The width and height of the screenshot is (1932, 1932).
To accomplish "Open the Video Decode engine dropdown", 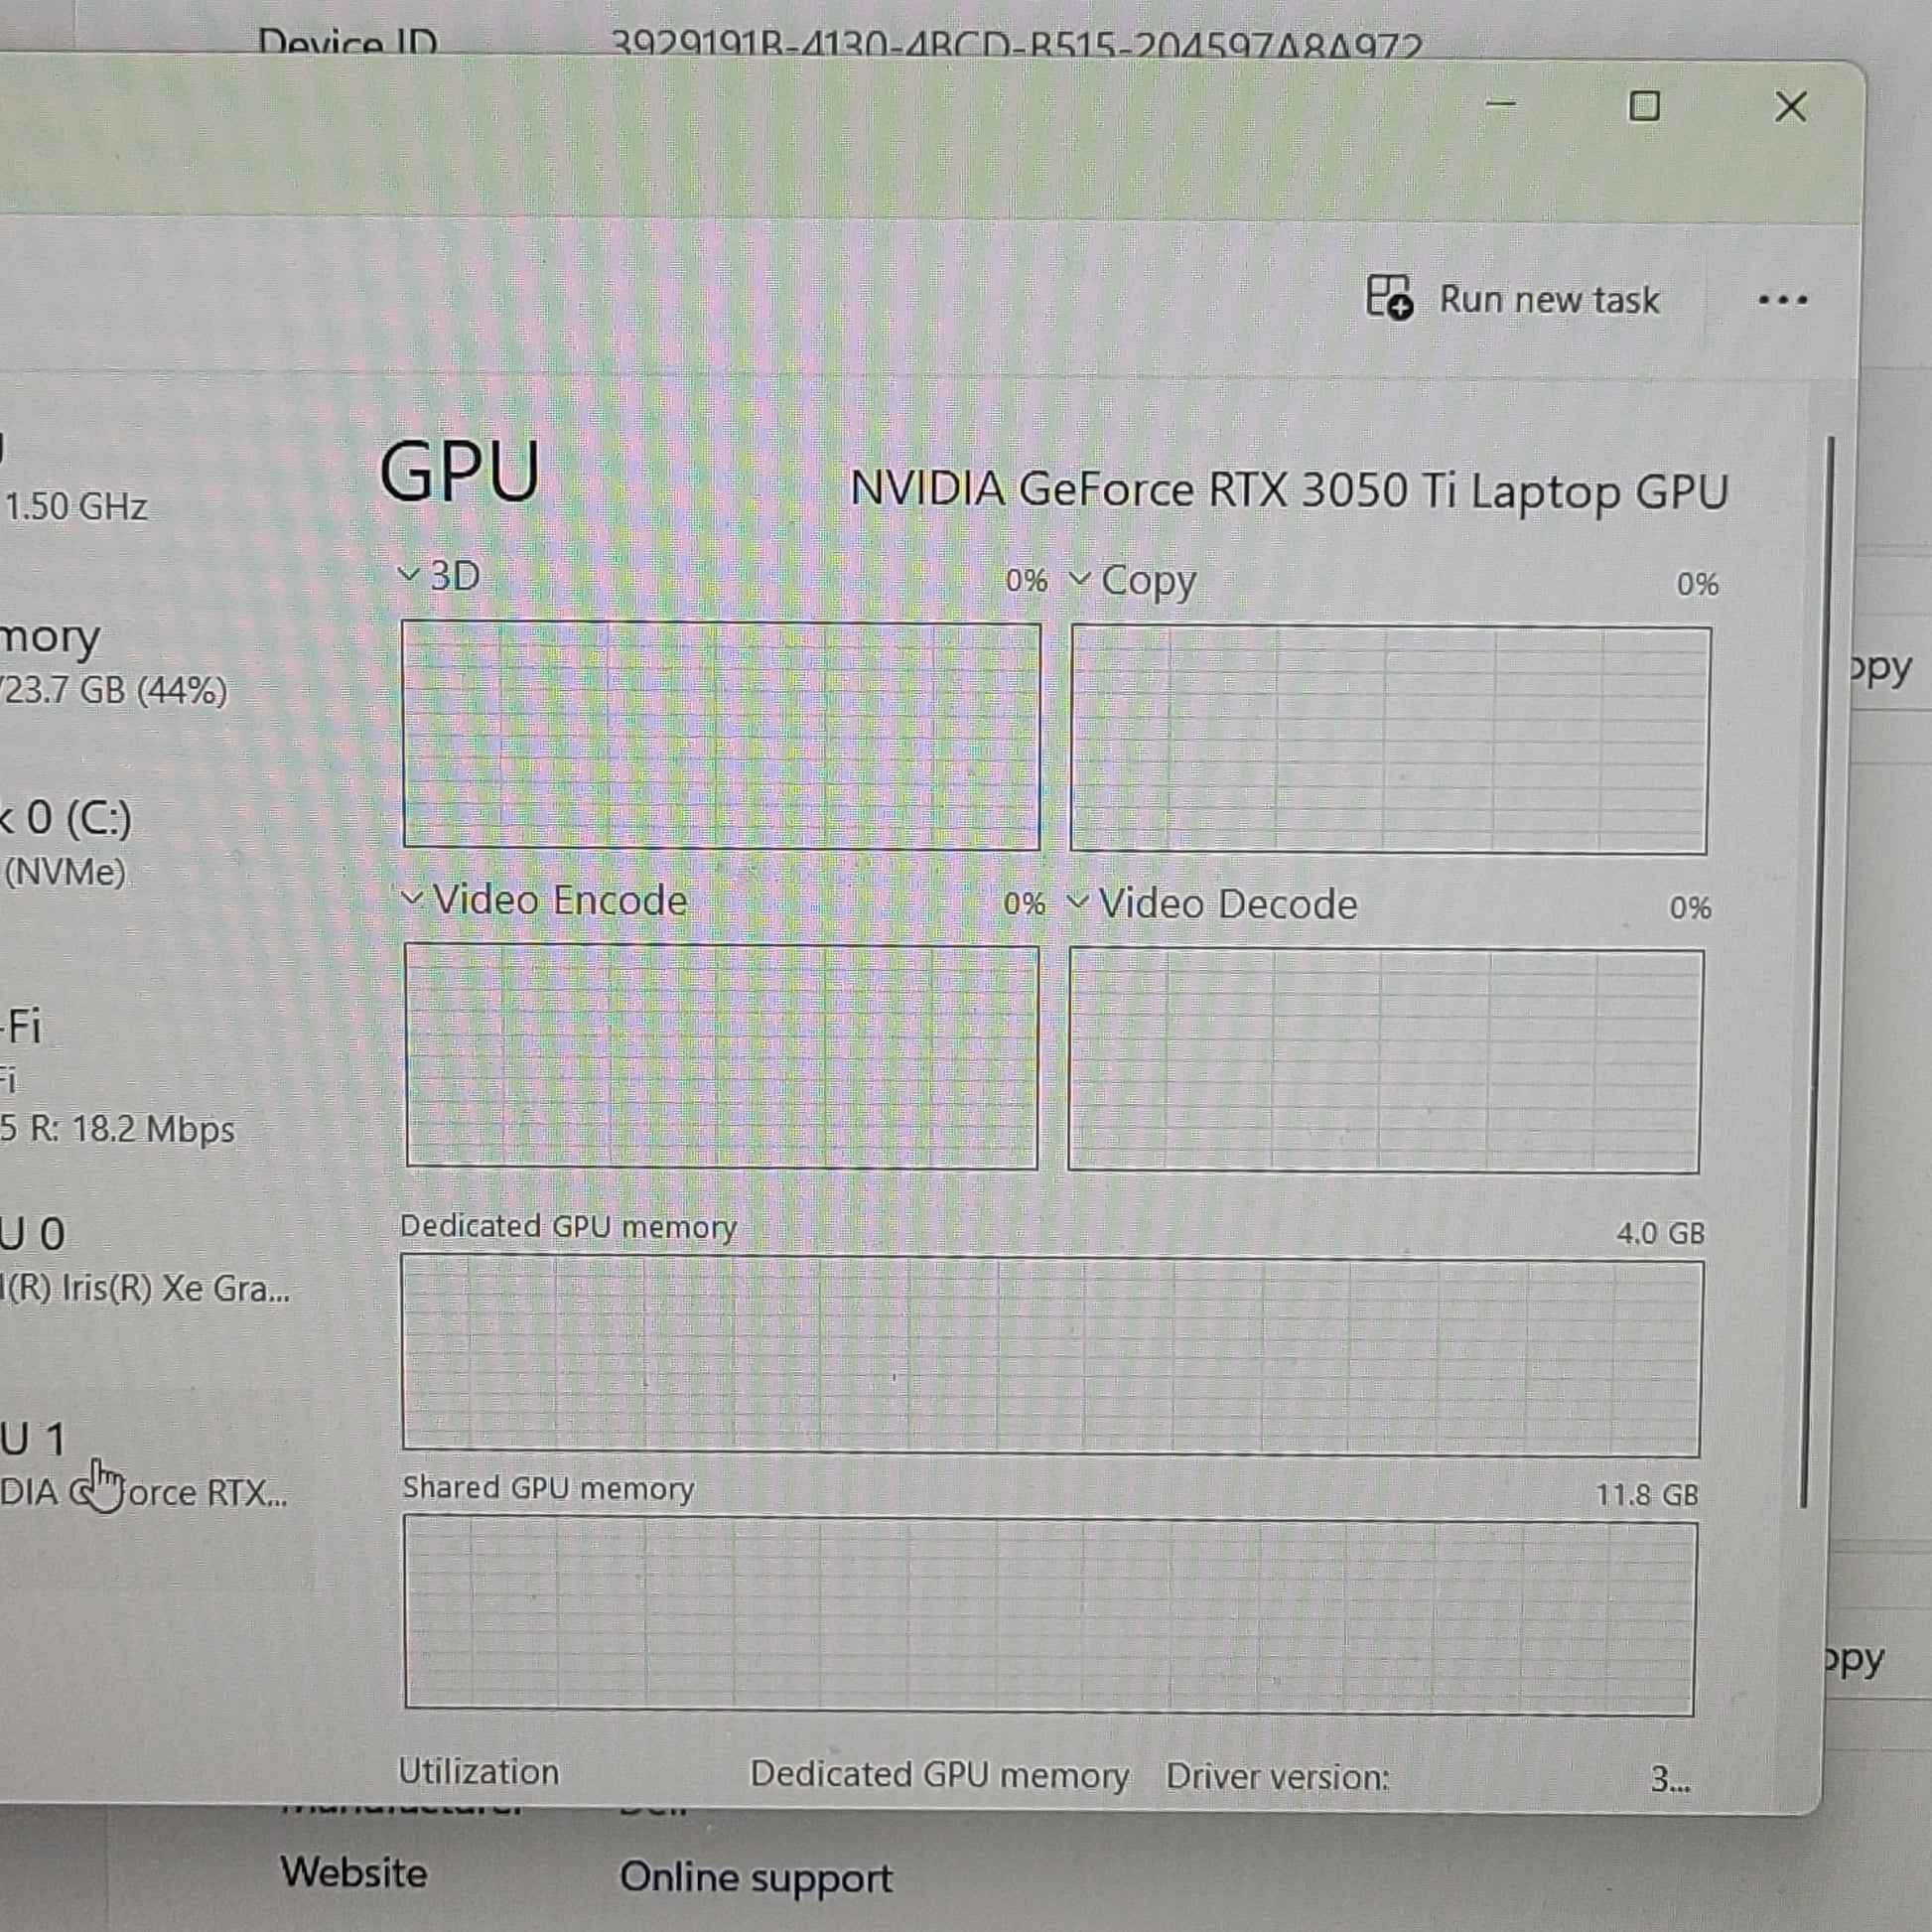I will (1077, 902).
